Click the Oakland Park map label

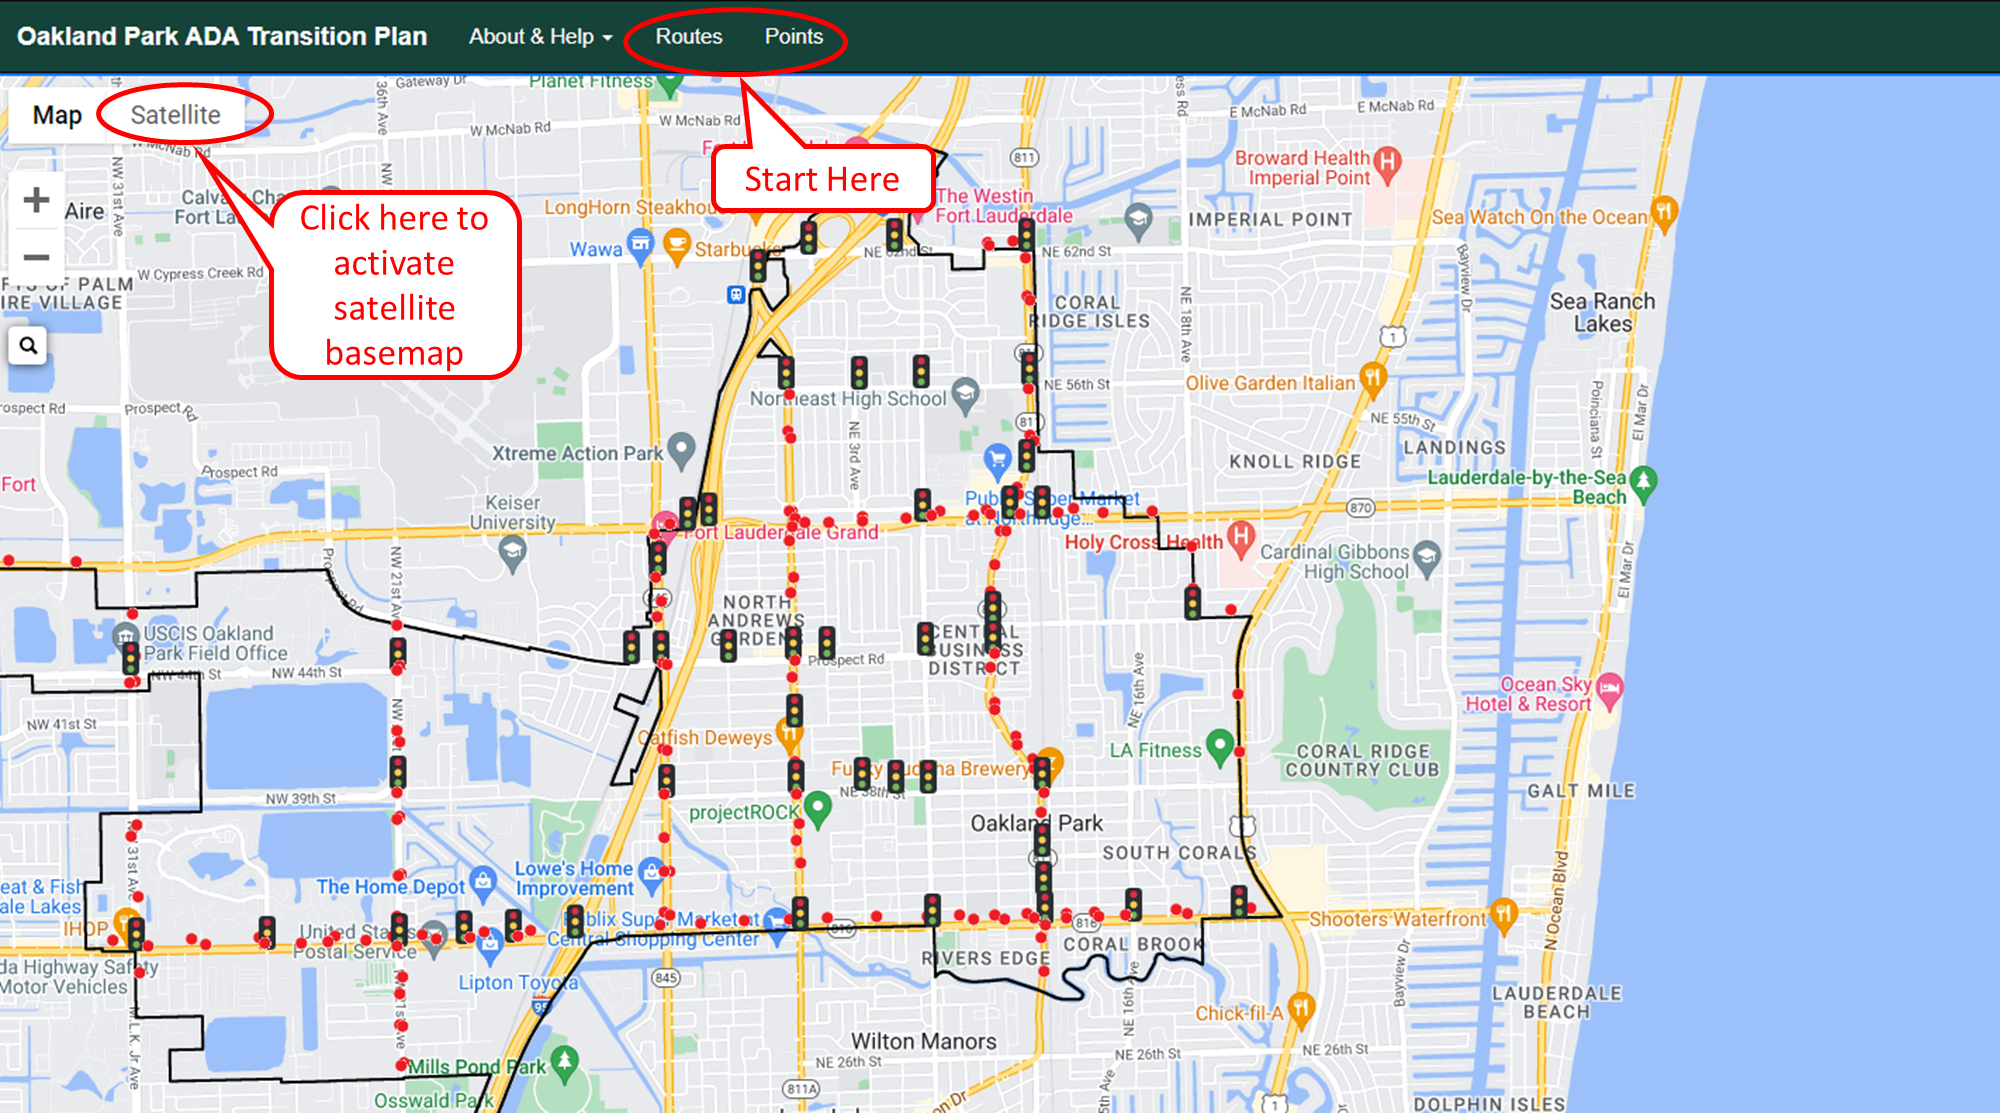(x=1036, y=824)
